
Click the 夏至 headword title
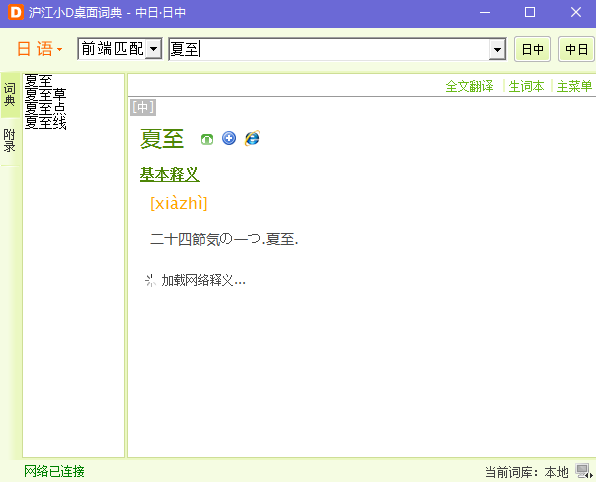click(x=162, y=138)
